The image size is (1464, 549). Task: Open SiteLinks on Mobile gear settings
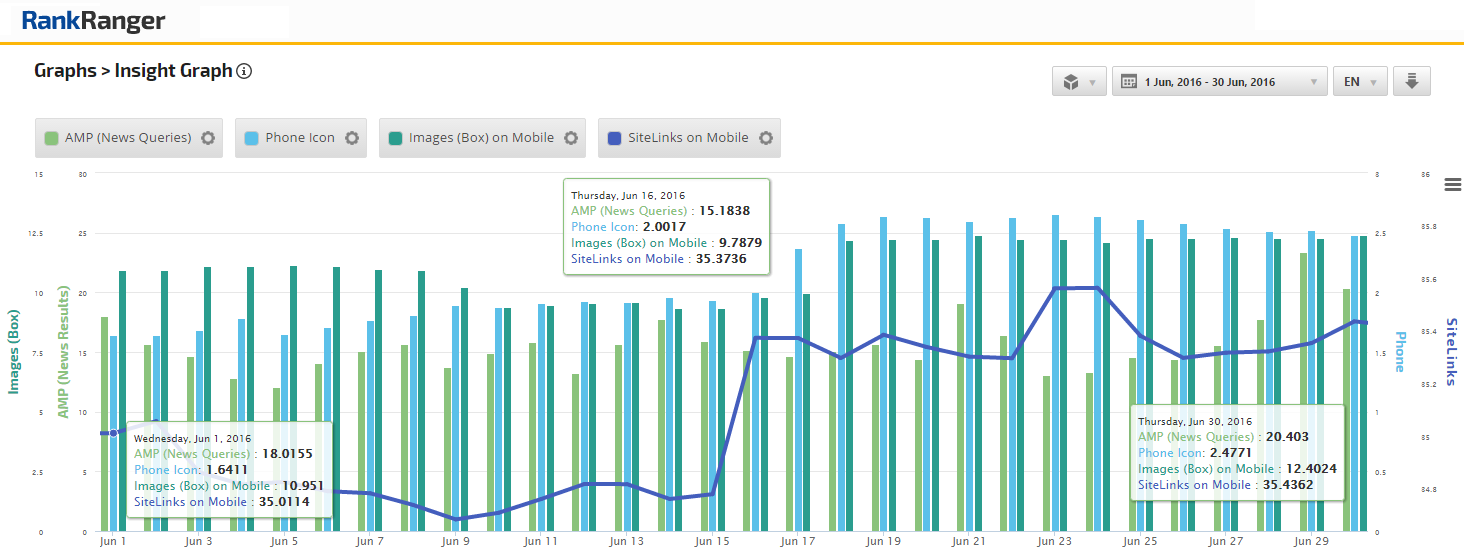tap(766, 138)
